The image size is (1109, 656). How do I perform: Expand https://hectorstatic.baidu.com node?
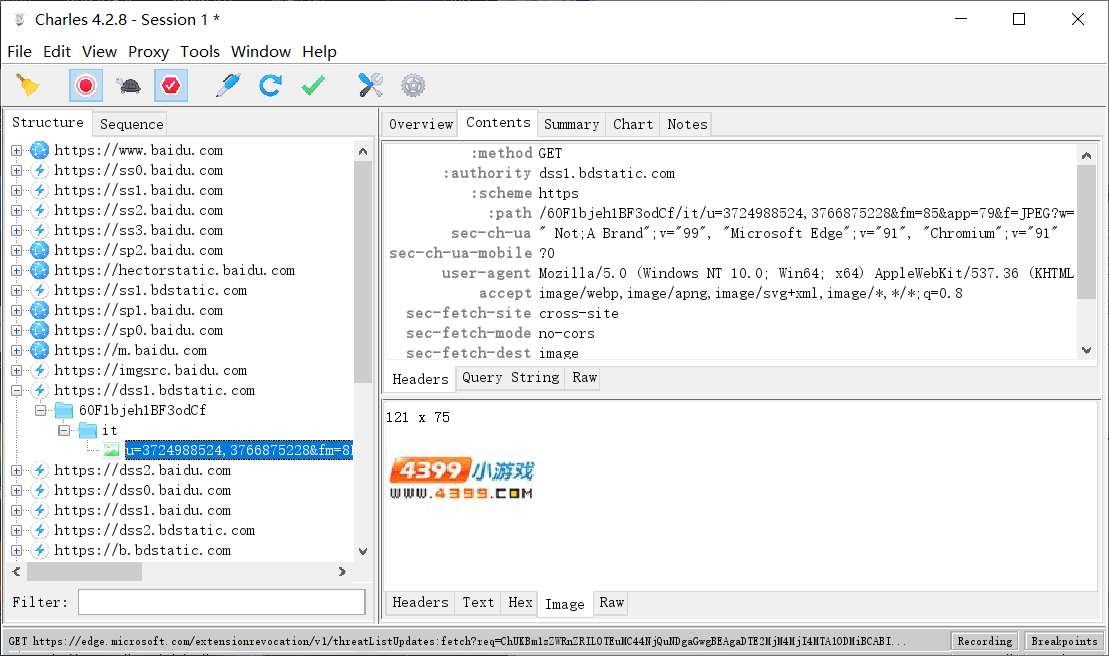tap(16, 271)
